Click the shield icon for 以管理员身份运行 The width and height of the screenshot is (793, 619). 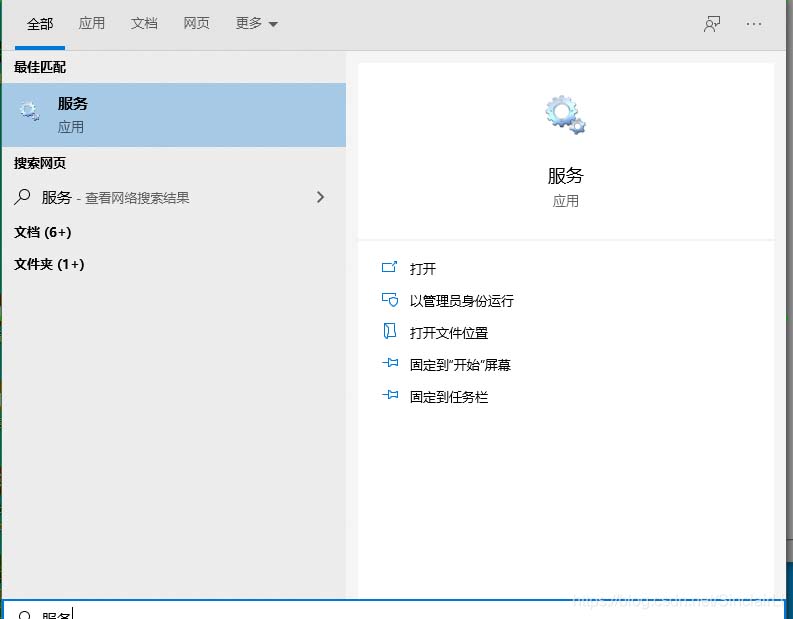390,300
